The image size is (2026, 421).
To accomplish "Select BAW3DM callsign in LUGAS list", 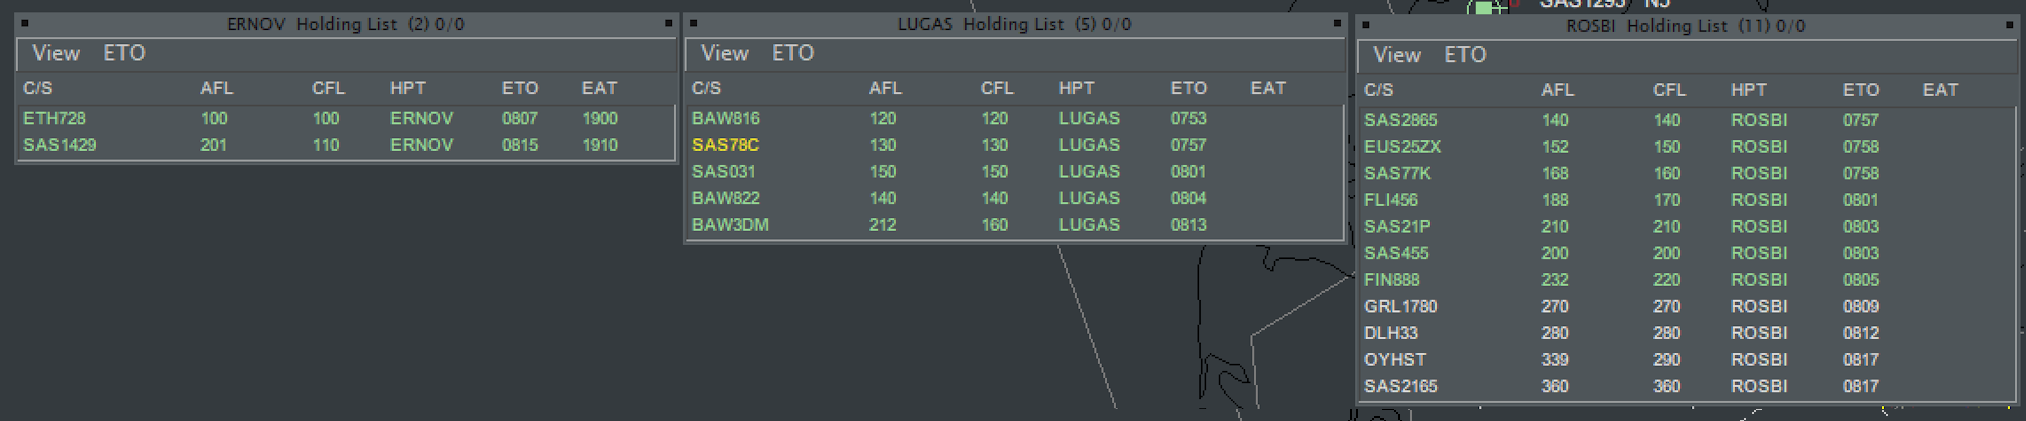I will click(730, 225).
